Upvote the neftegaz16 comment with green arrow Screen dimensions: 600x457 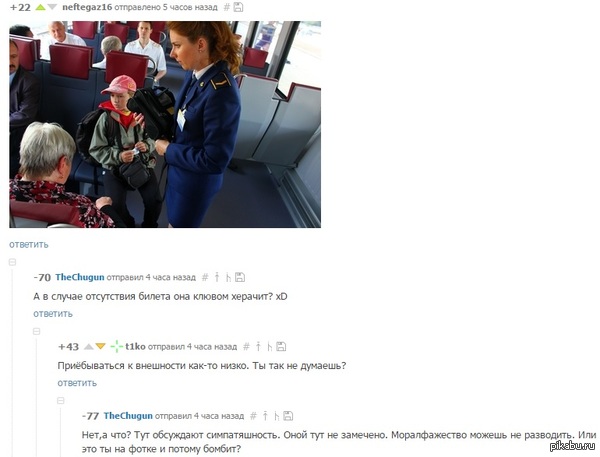(40, 7)
